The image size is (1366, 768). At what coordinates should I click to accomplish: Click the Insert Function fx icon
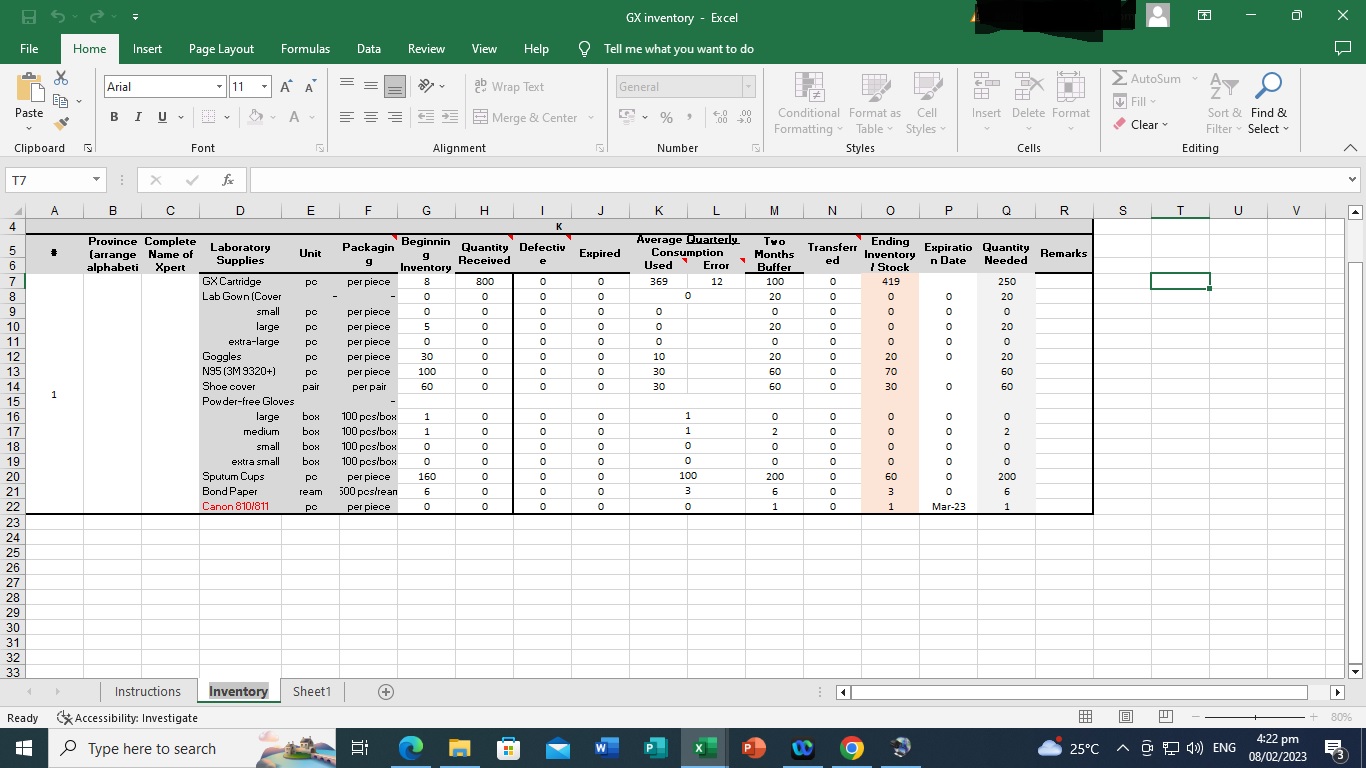coord(228,180)
